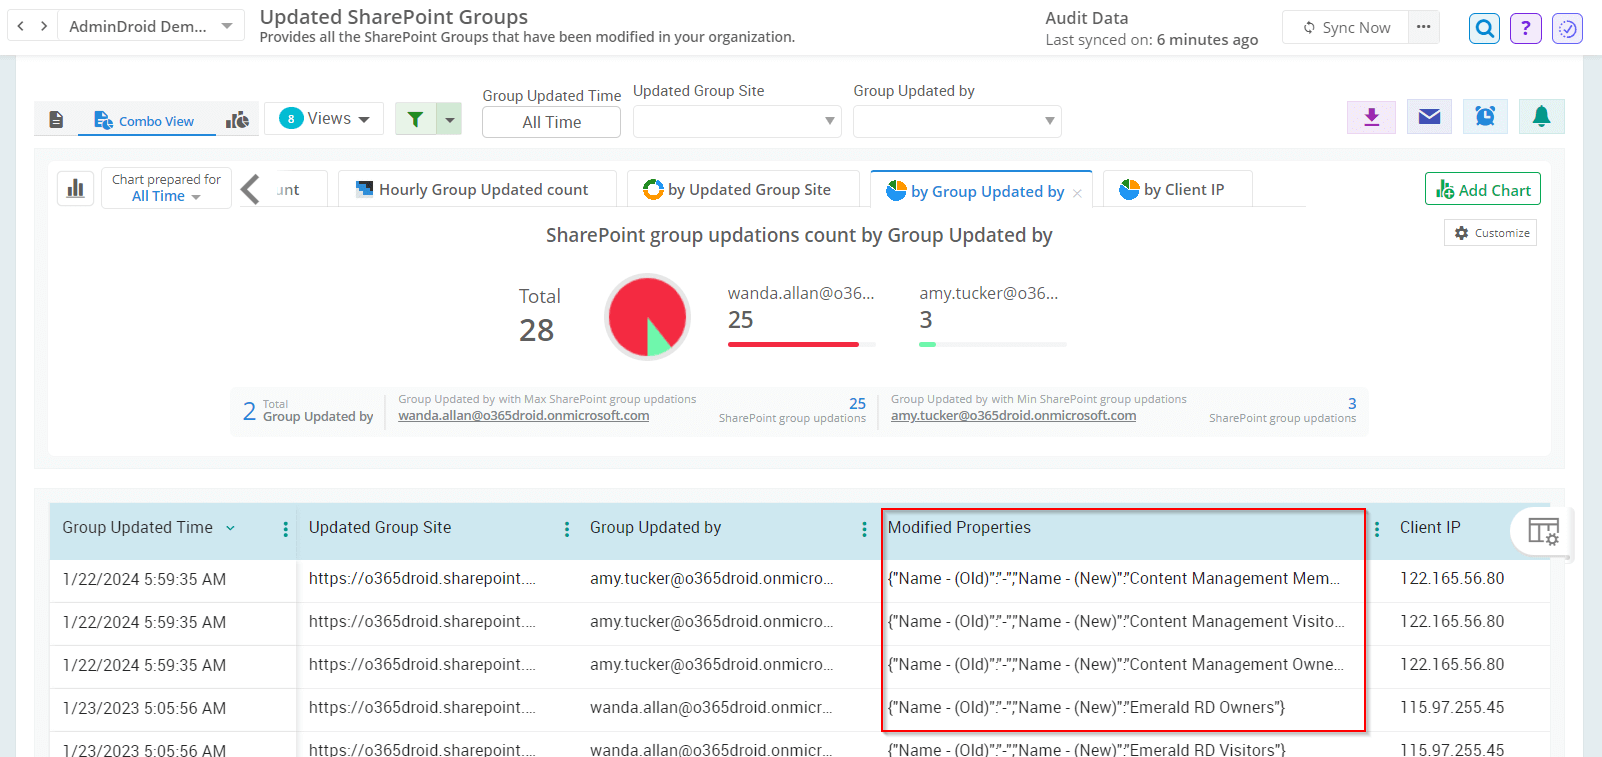Click the wanda.allan legend entry with 25
This screenshot has width=1602, height=757.
(x=801, y=307)
